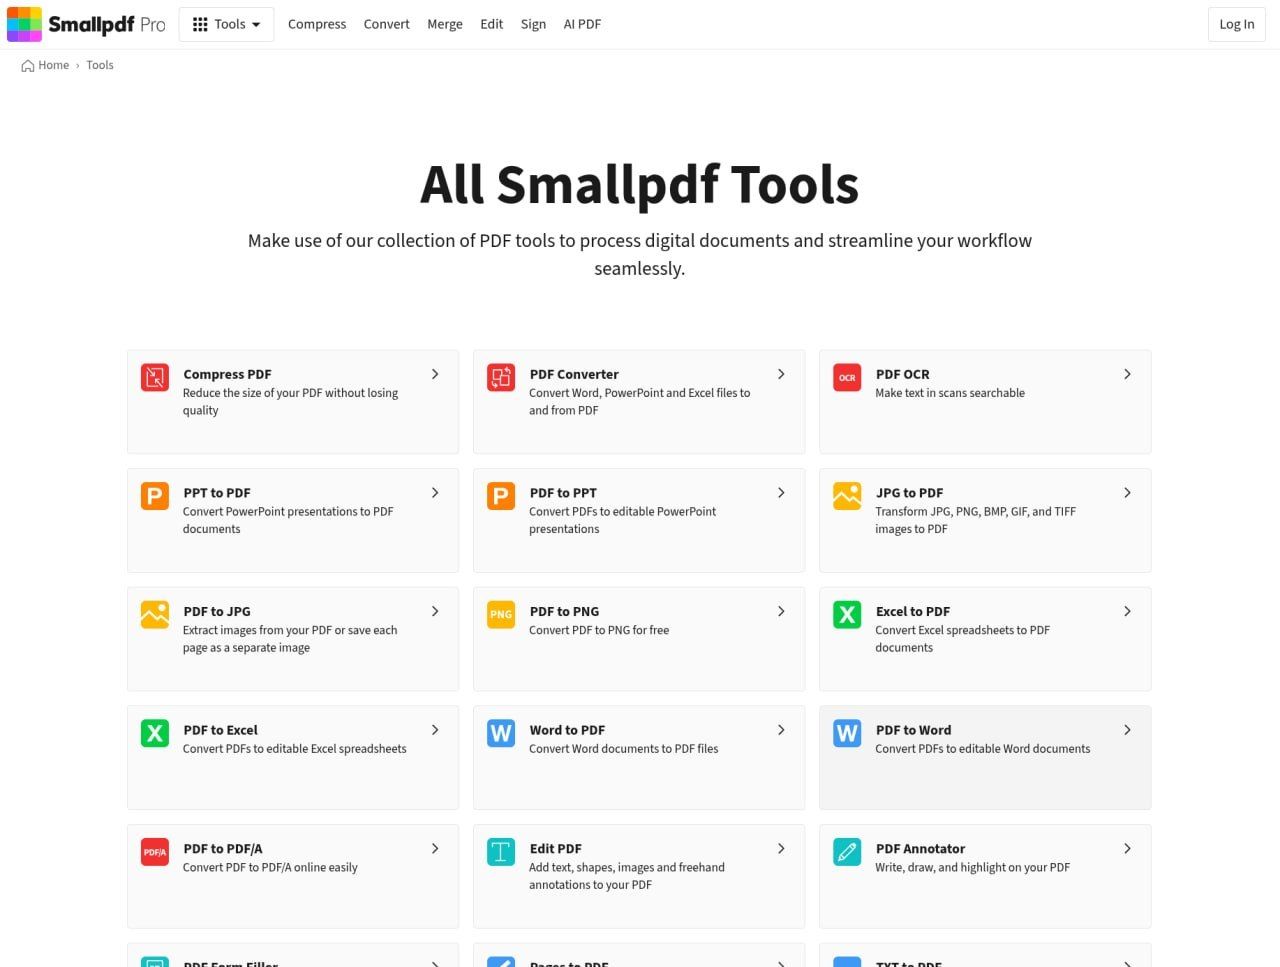Click the Compress PDF tool icon

click(155, 377)
